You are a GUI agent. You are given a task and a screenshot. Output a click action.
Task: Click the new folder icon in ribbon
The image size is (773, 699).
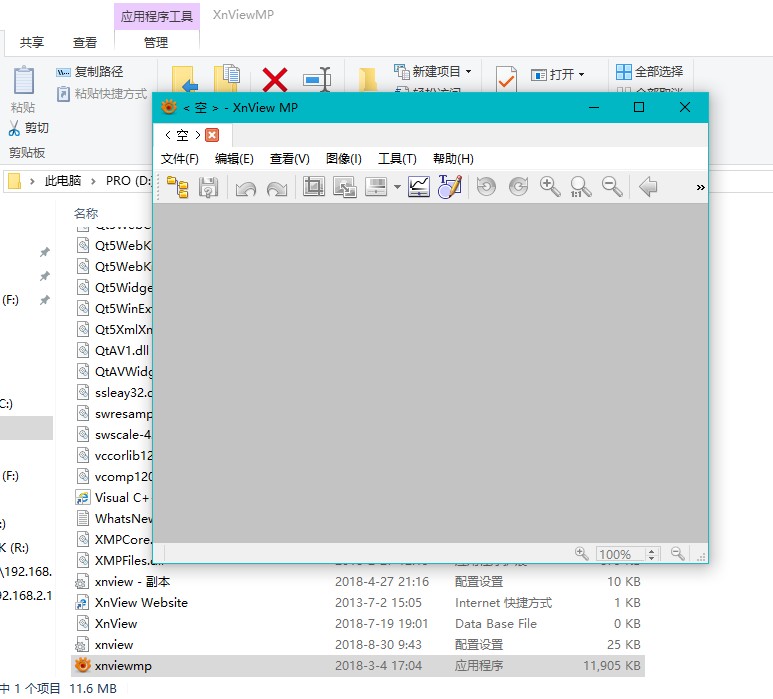click(x=368, y=79)
